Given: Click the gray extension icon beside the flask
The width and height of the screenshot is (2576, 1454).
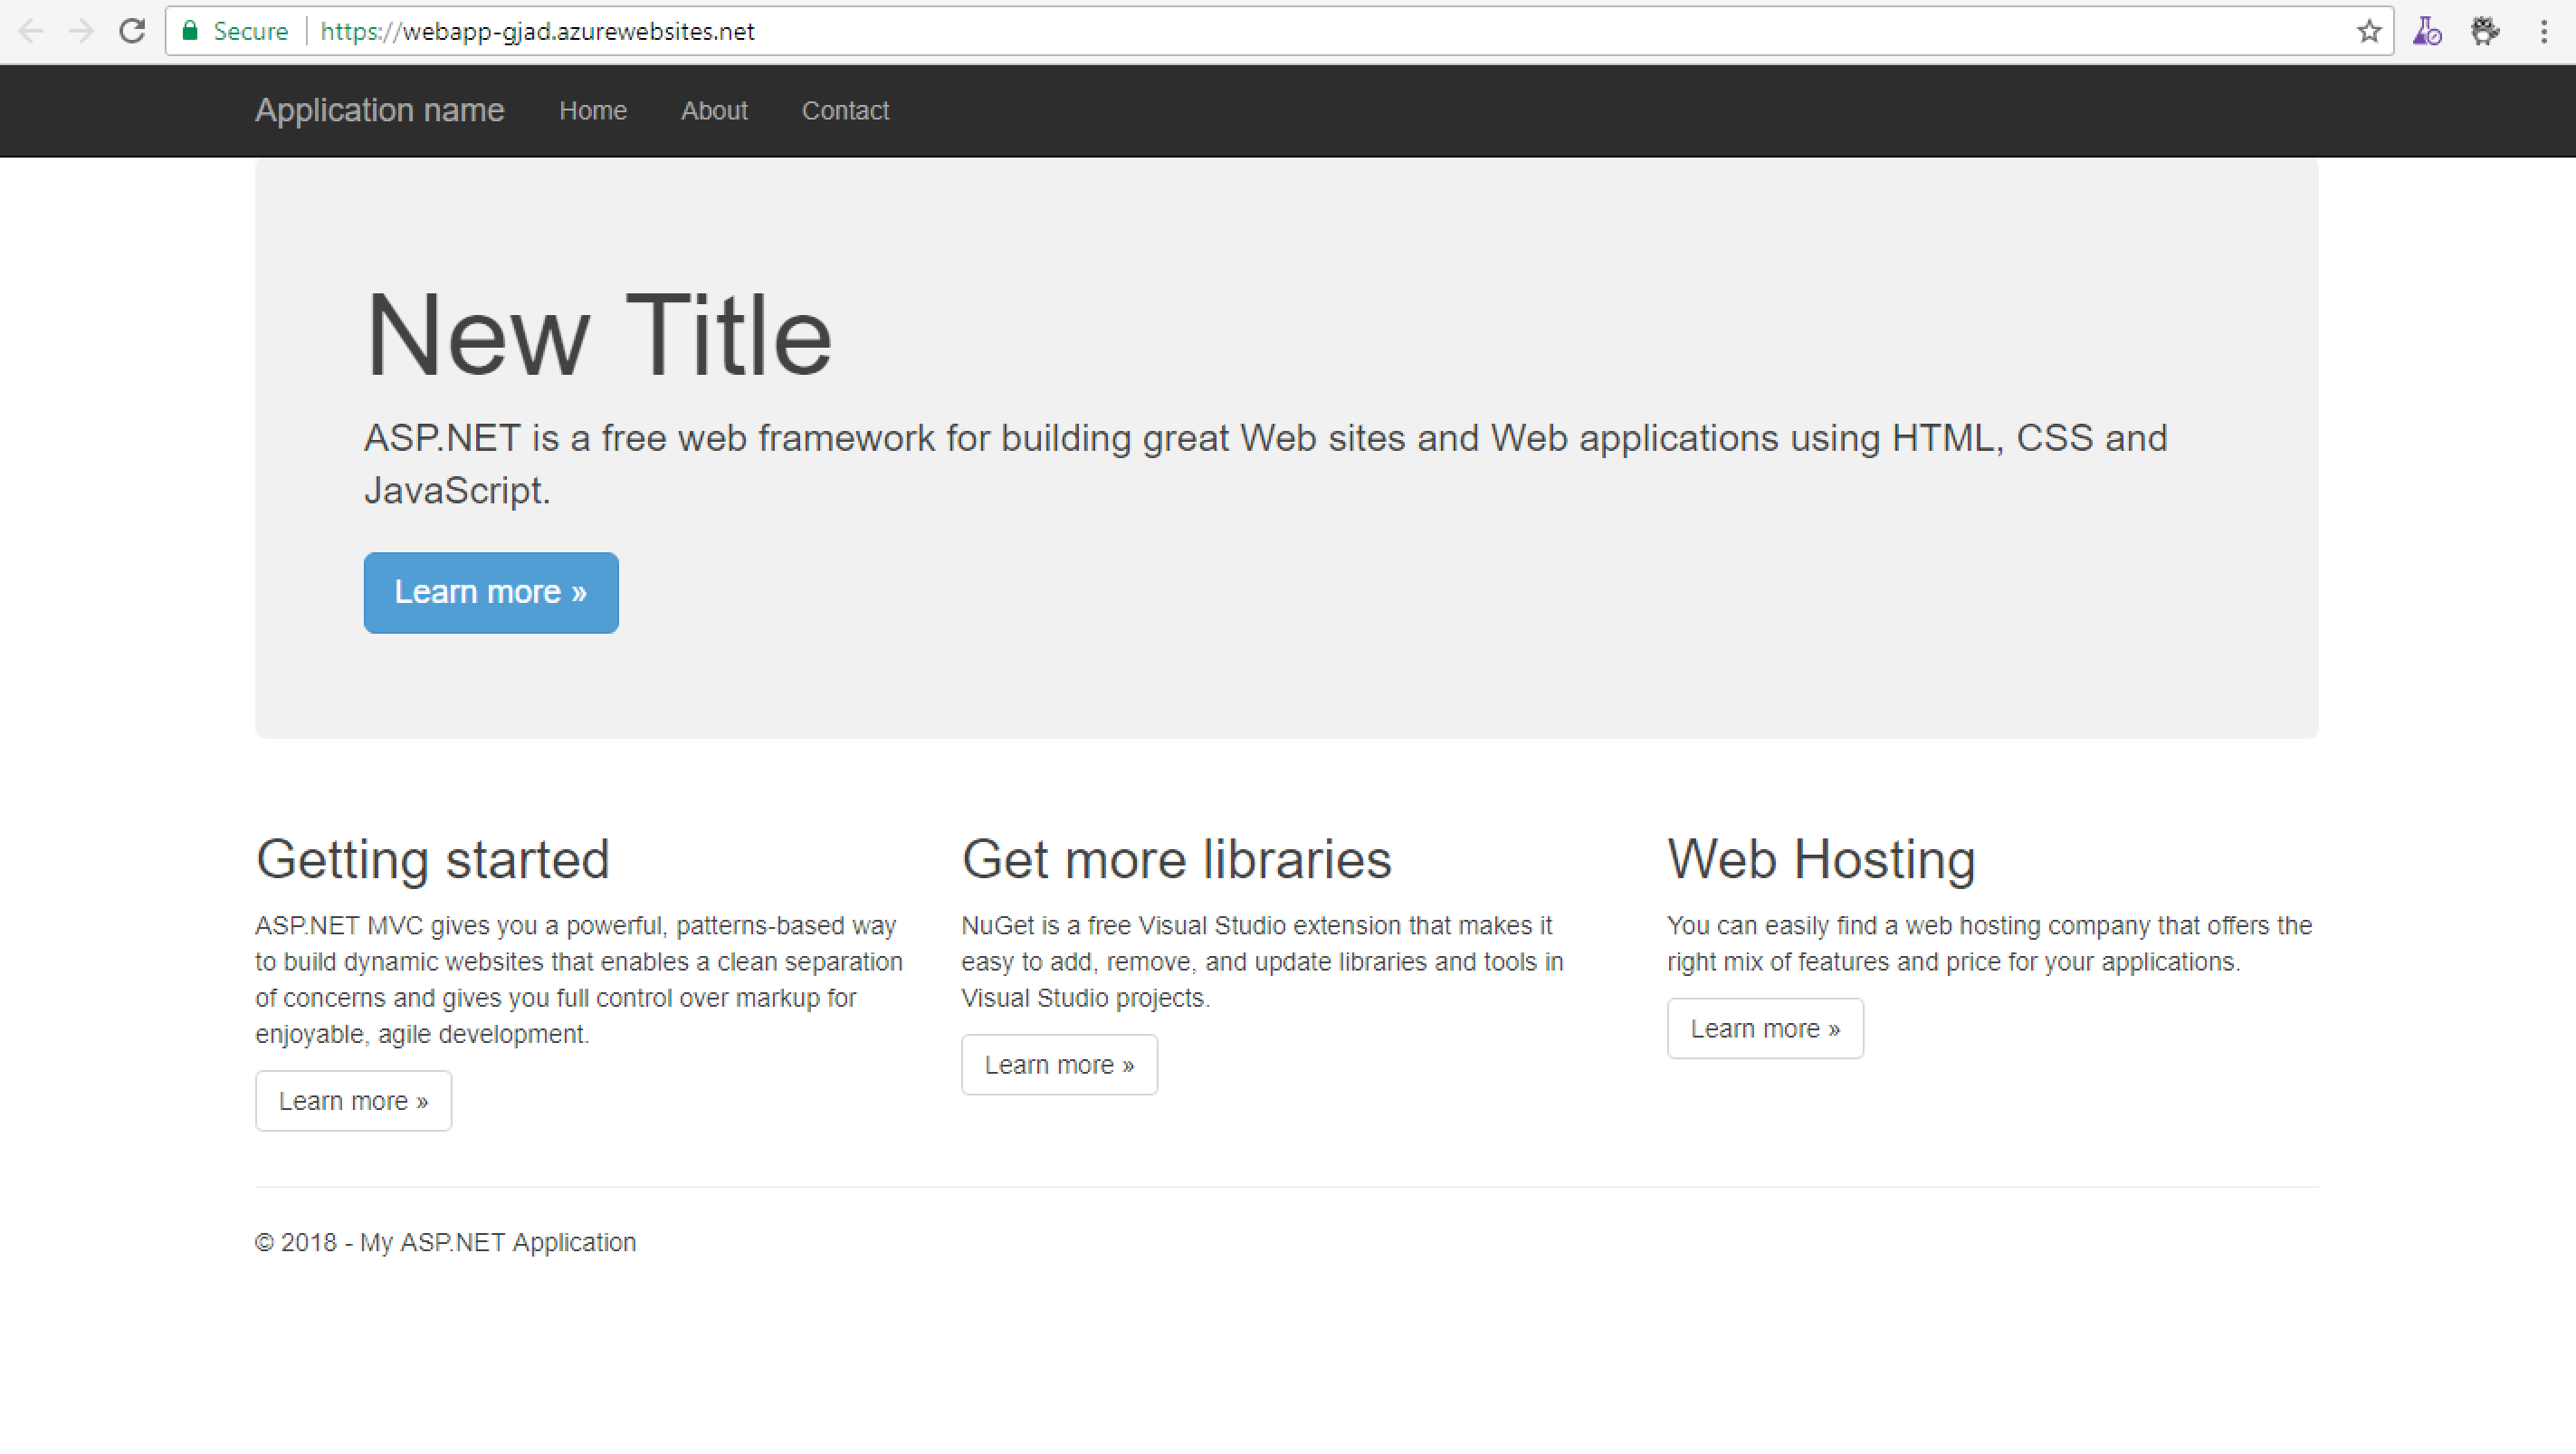Looking at the screenshot, I should (x=2485, y=31).
